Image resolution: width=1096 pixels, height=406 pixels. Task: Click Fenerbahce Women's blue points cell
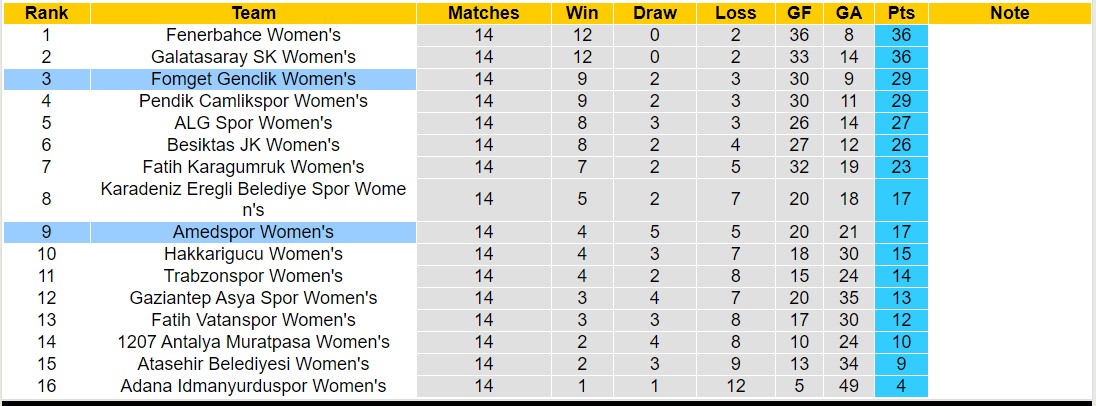click(901, 35)
